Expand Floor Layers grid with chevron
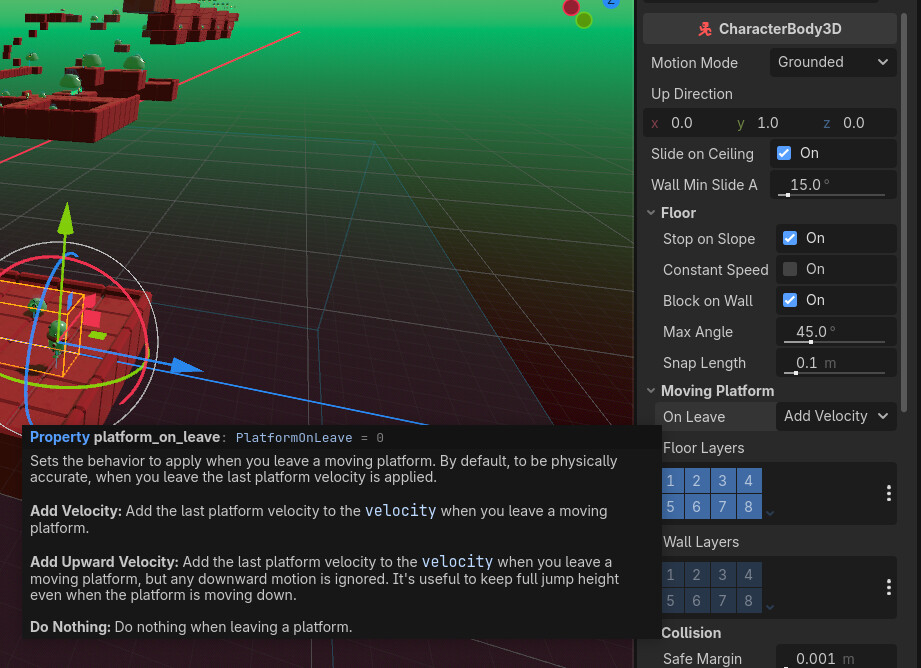The height and width of the screenshot is (668, 921). (x=769, y=513)
